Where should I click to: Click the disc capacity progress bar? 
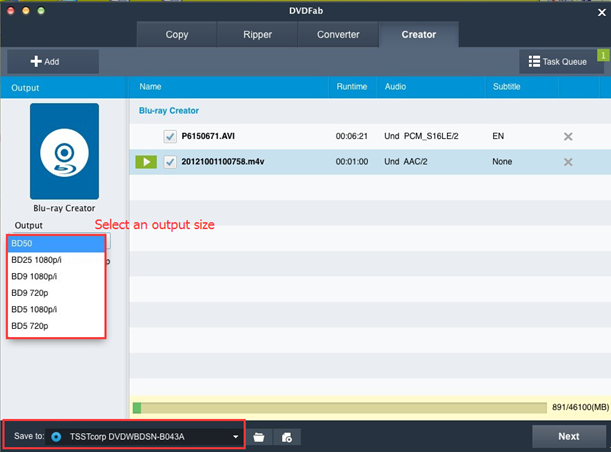click(340, 408)
